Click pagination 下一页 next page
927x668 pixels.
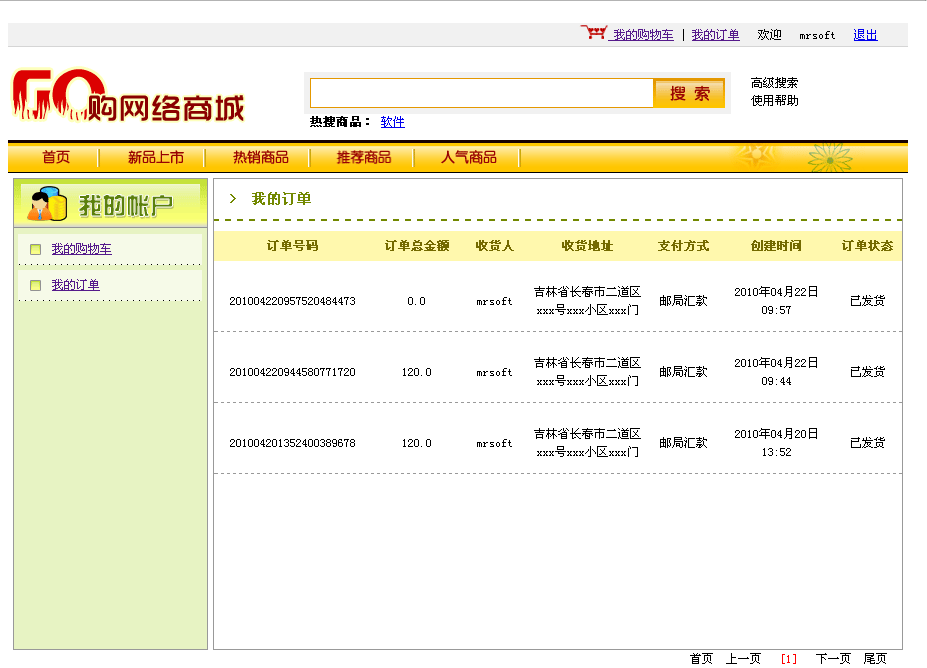(x=834, y=659)
